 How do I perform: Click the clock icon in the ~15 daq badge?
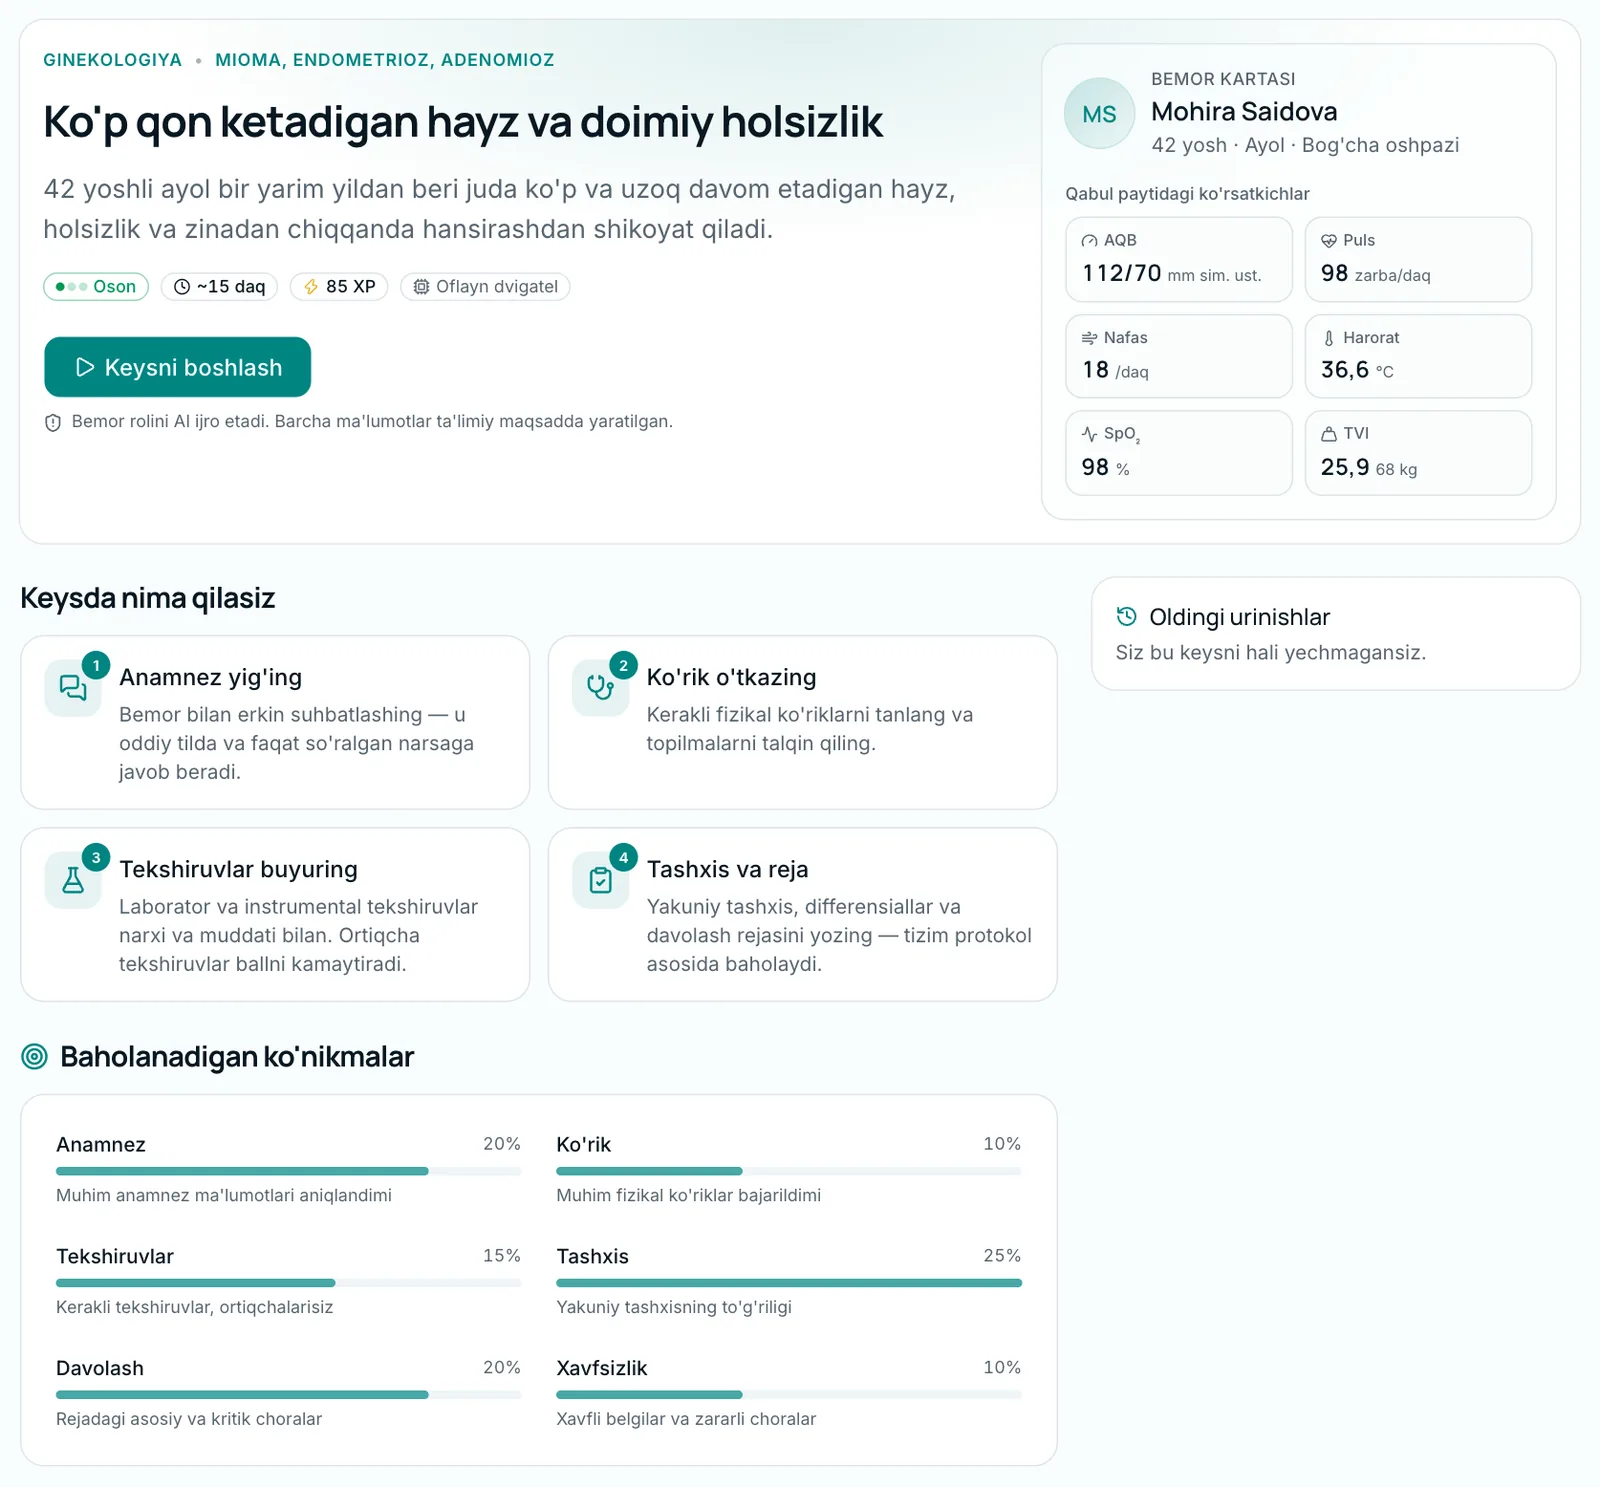pyautogui.click(x=182, y=287)
